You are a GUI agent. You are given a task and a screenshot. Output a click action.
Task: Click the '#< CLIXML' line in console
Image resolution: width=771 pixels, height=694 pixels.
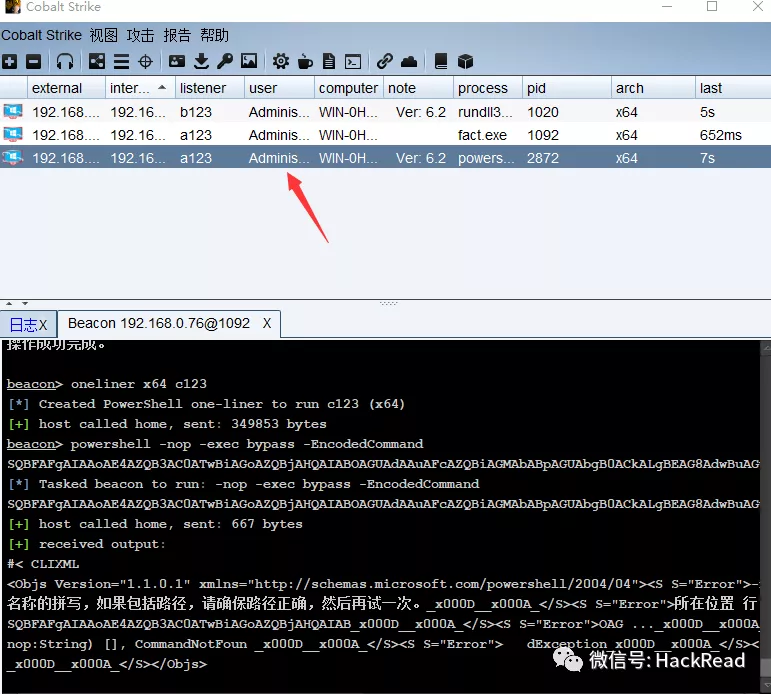coord(43,564)
